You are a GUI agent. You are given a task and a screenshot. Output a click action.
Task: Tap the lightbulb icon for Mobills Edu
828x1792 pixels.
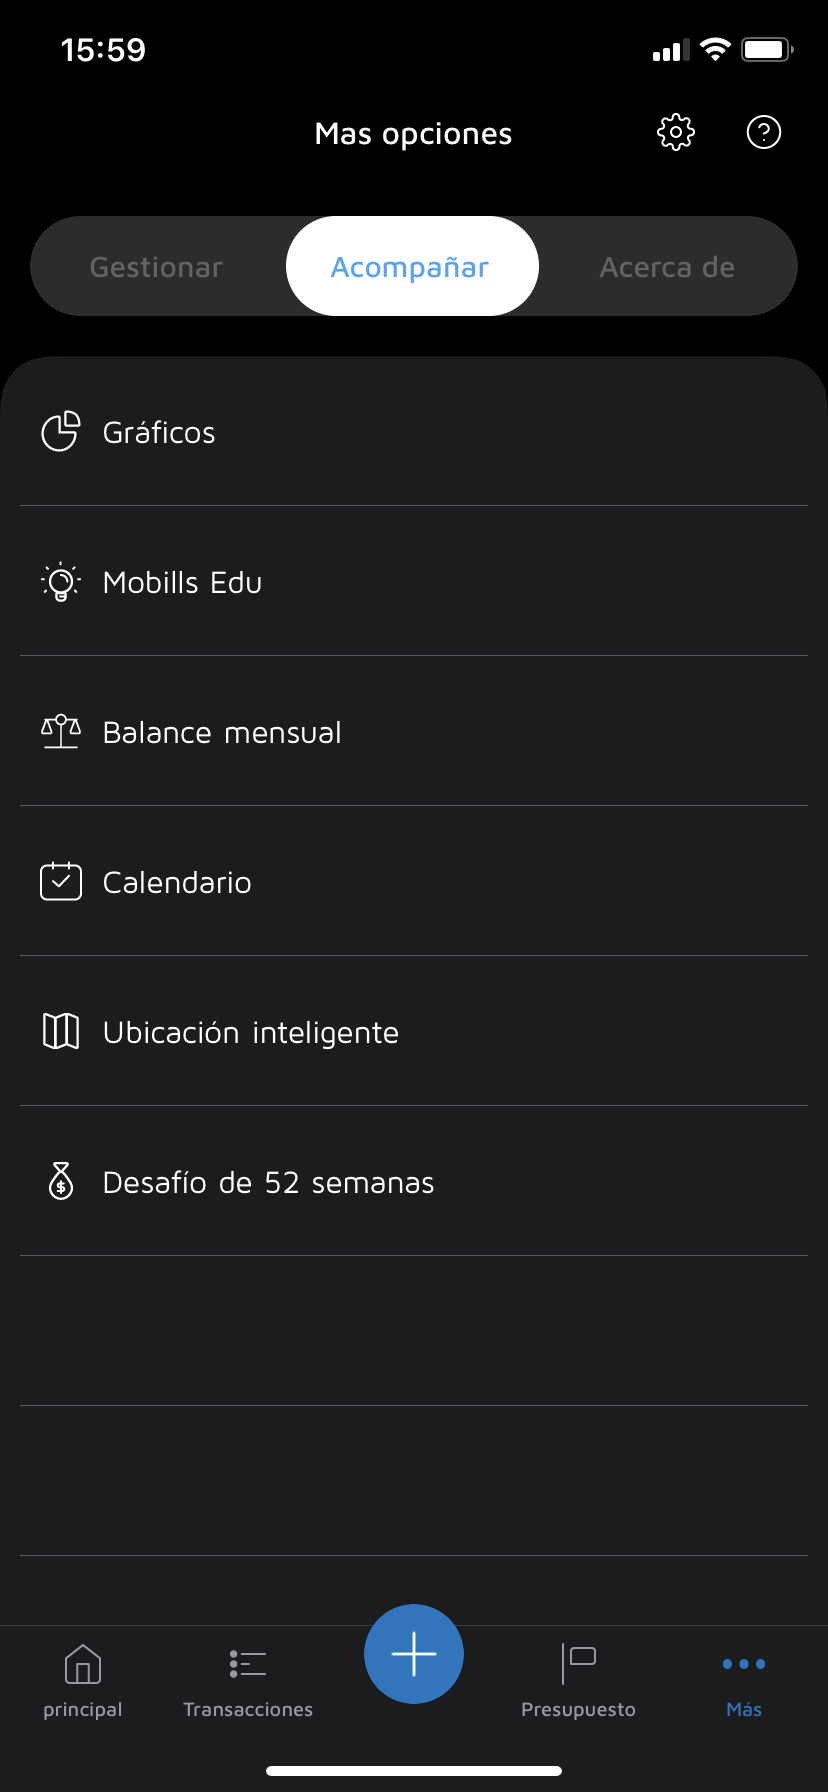point(60,582)
